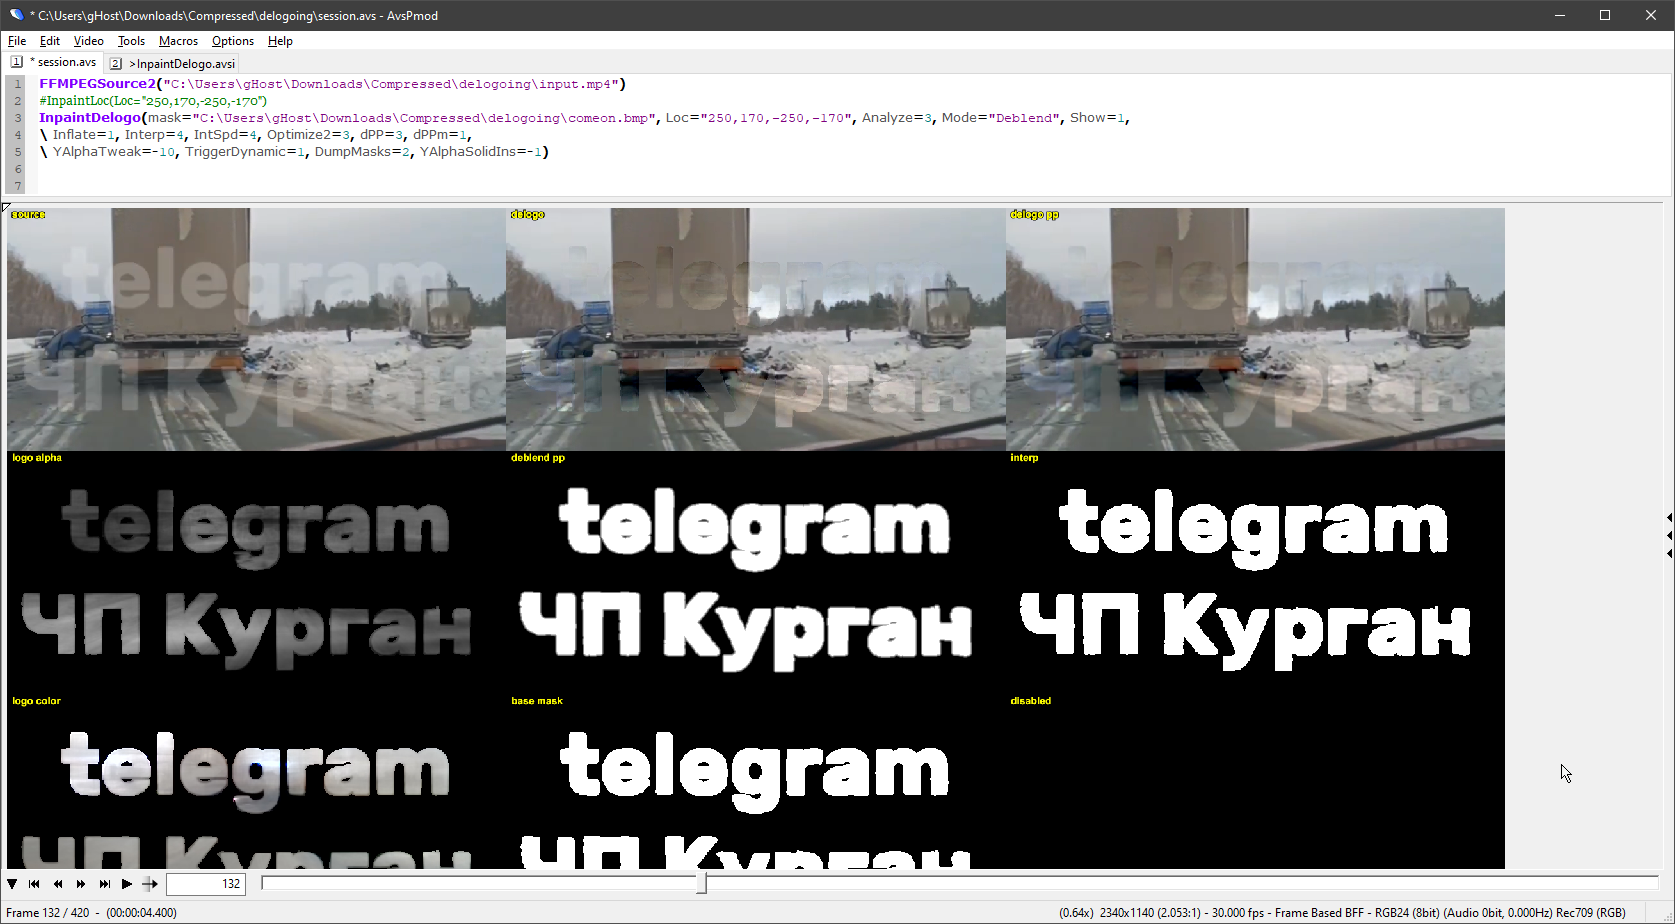This screenshot has height=924, width=1675.
Task: Open the Options menu
Action: click(x=233, y=41)
